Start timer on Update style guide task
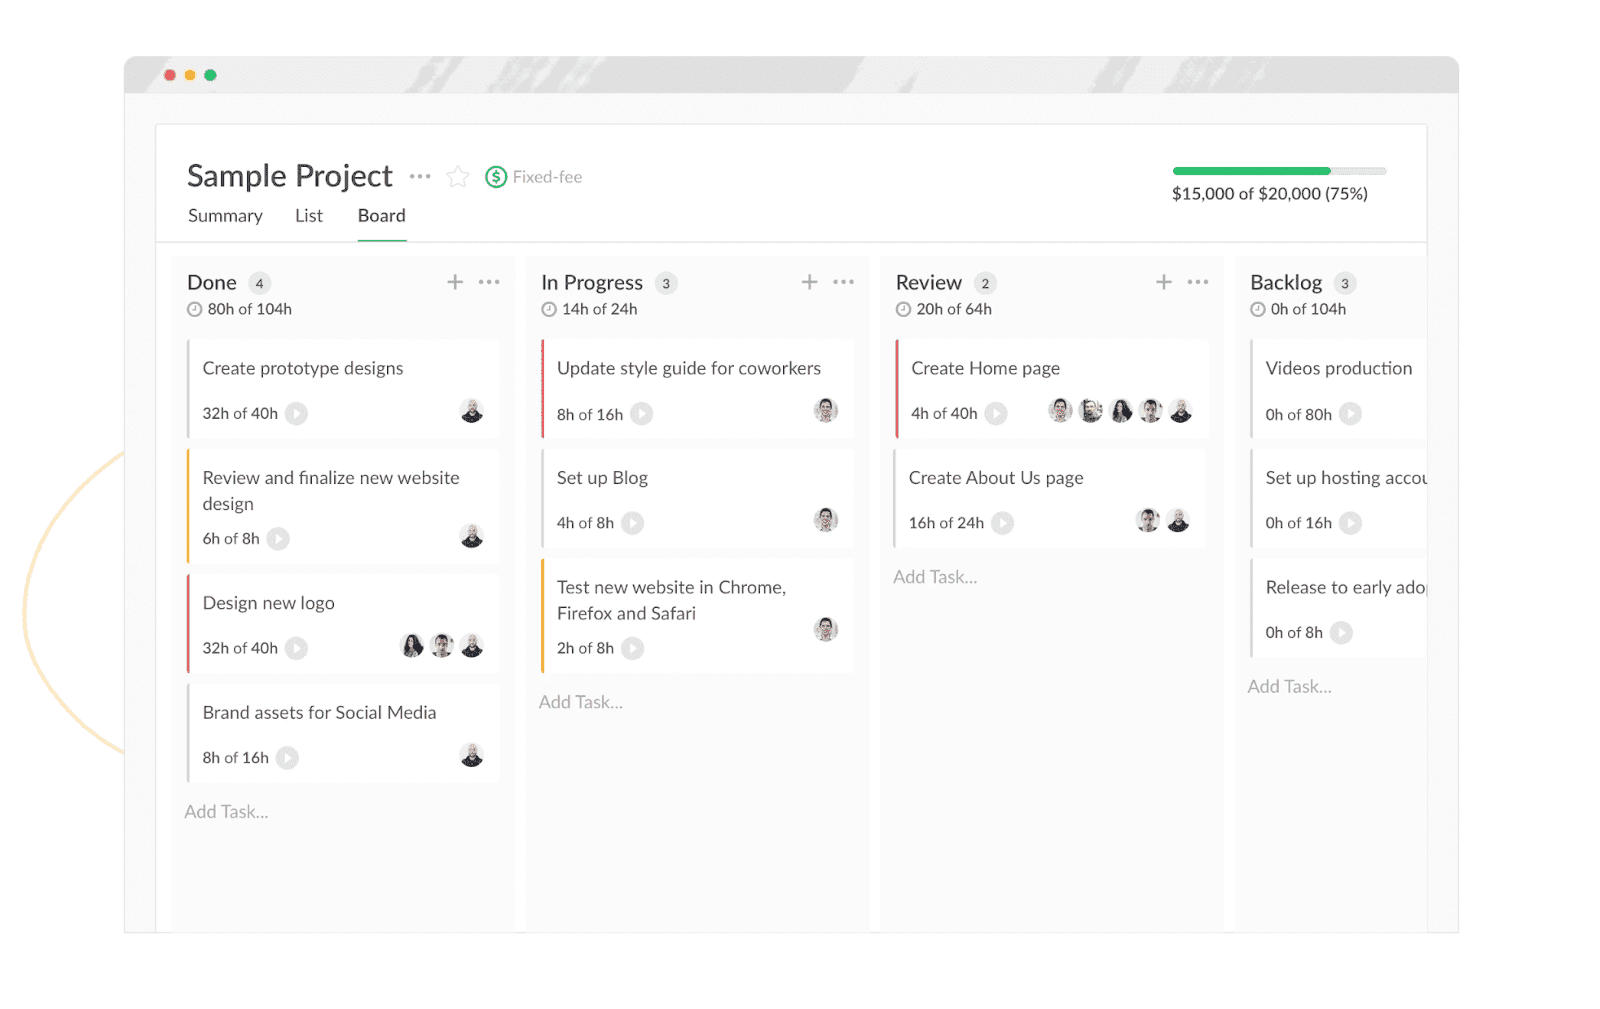The width and height of the screenshot is (1600, 1009). pos(642,414)
